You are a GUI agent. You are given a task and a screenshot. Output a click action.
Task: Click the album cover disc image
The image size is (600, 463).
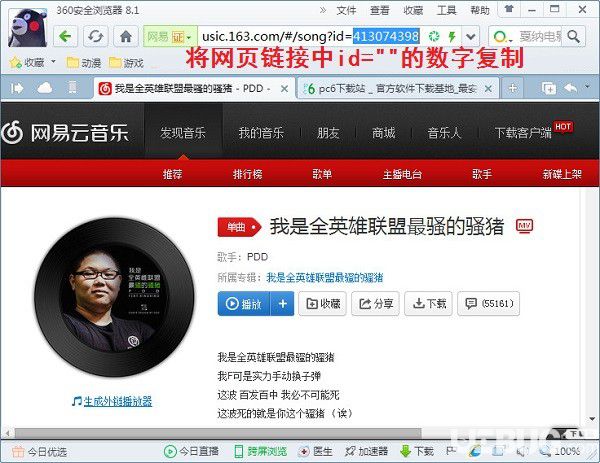point(114,297)
